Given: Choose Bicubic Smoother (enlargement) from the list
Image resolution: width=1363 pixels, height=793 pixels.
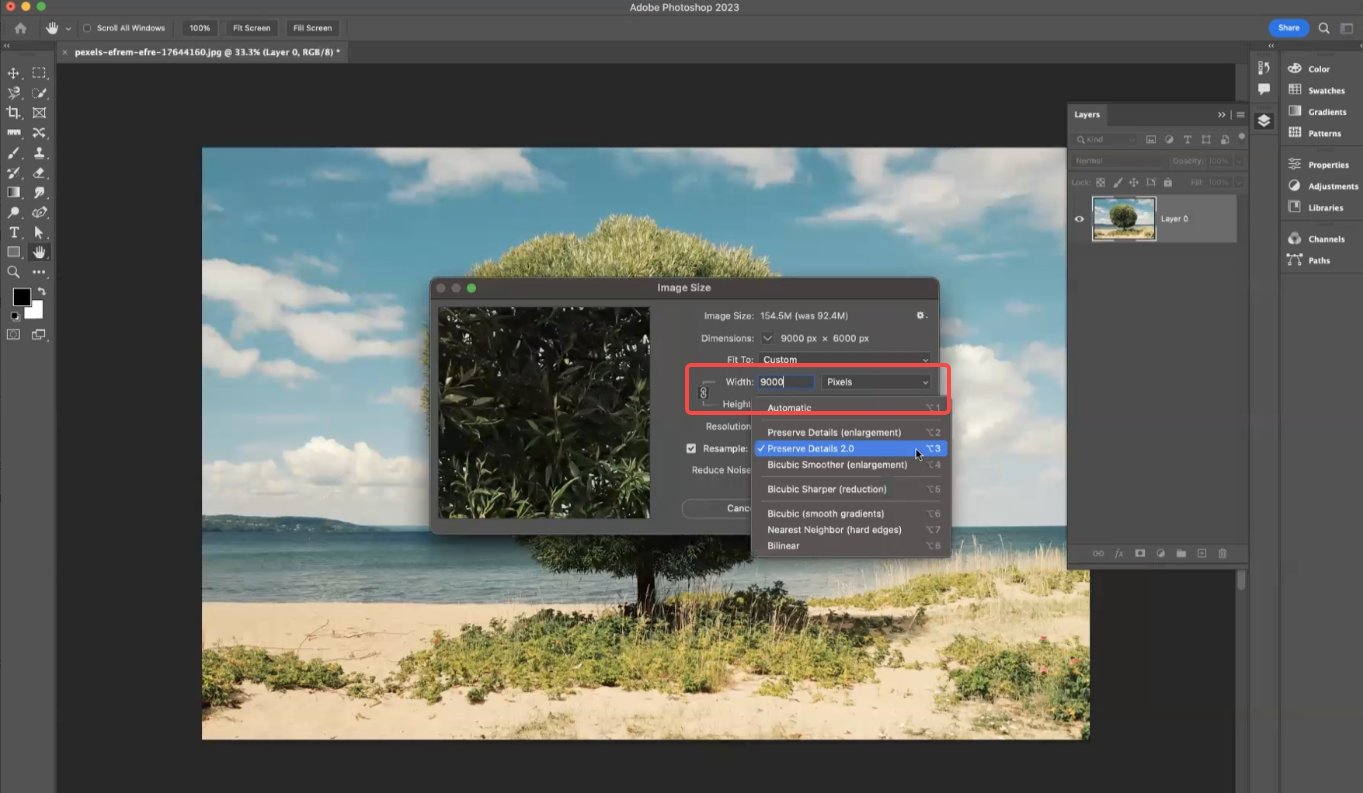Looking at the screenshot, I should coord(839,465).
